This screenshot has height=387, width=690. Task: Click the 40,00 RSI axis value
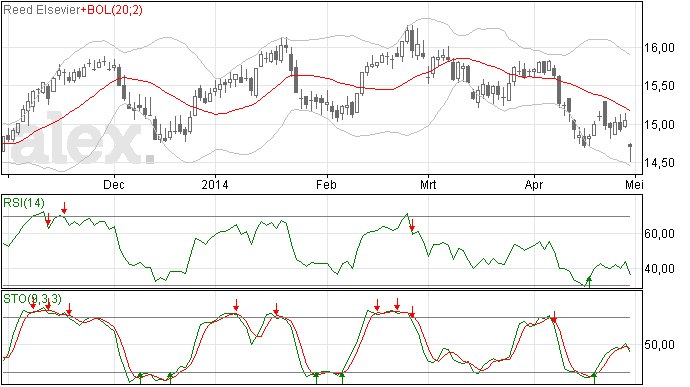click(659, 269)
